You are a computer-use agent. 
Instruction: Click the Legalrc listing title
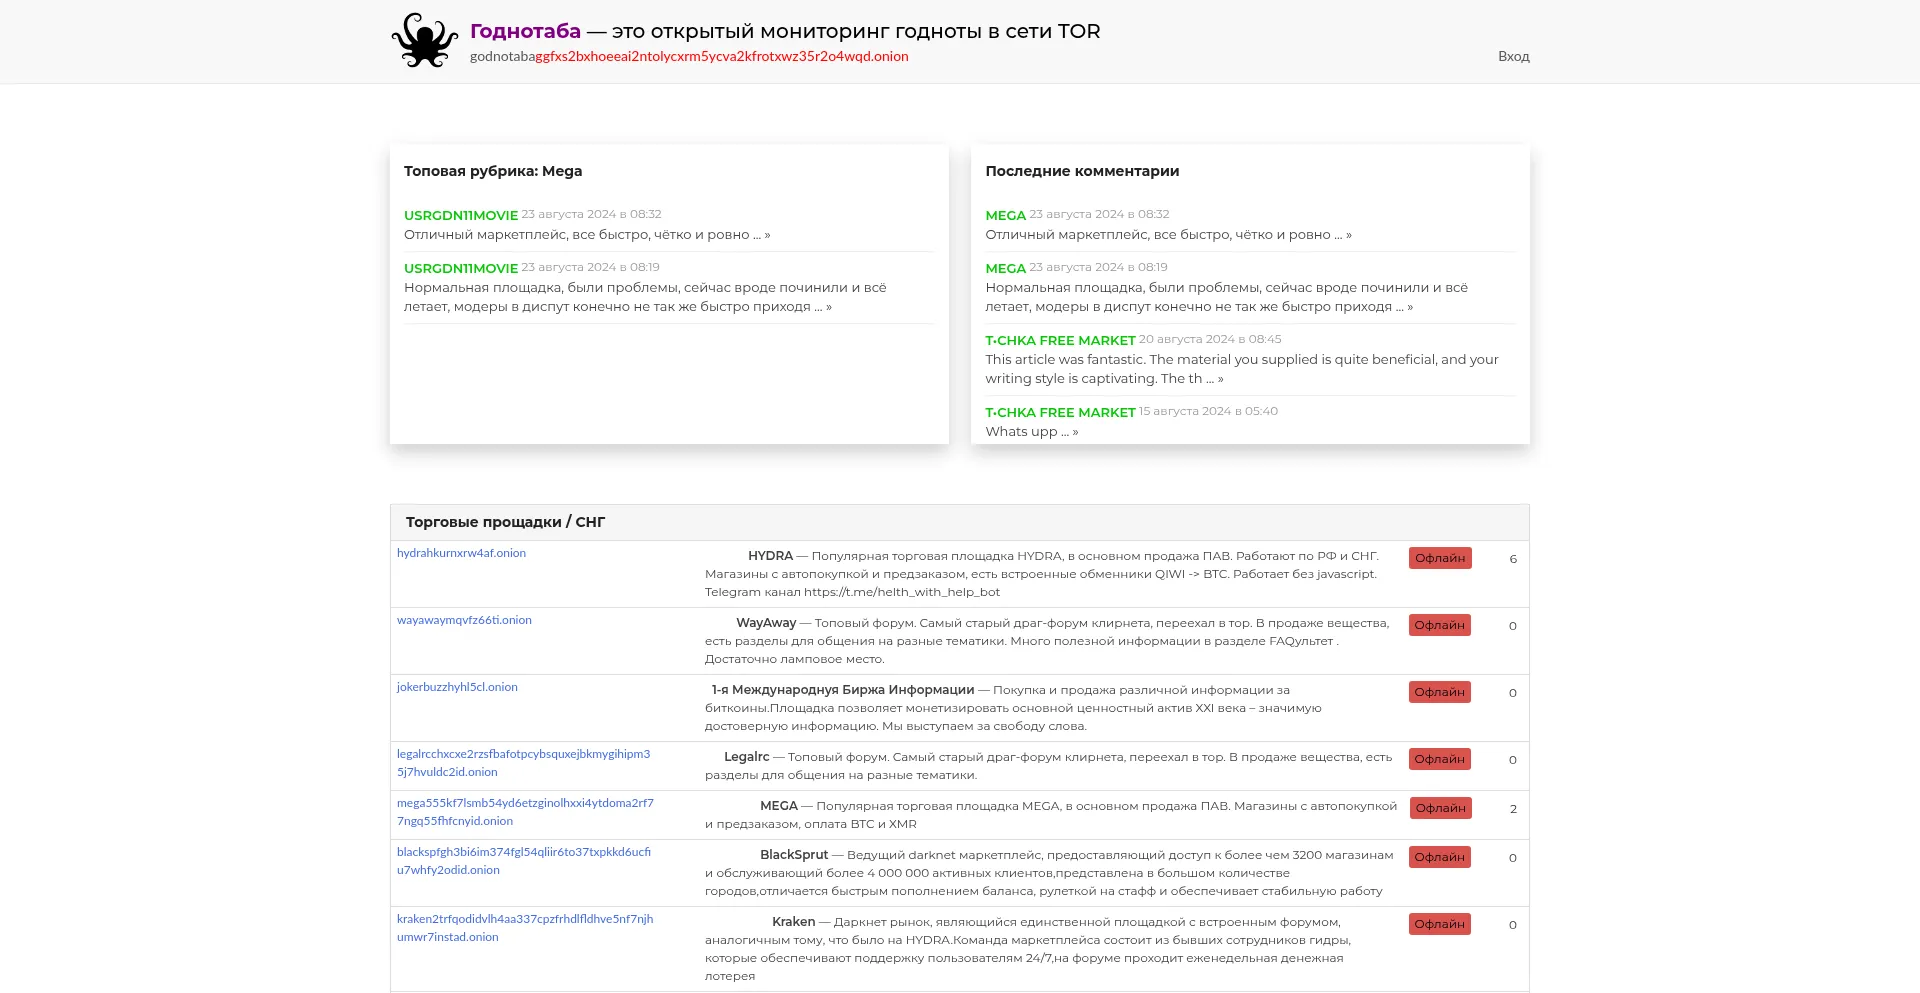pyautogui.click(x=746, y=757)
